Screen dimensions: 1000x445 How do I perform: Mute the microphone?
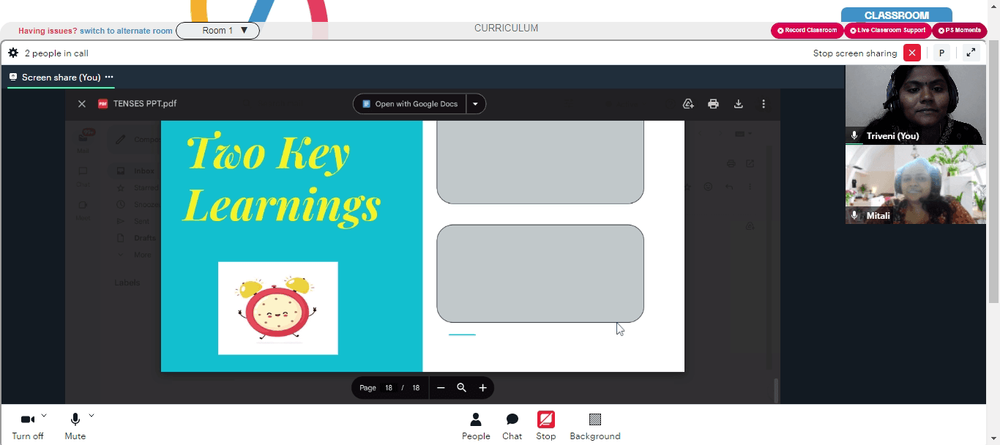(x=75, y=427)
